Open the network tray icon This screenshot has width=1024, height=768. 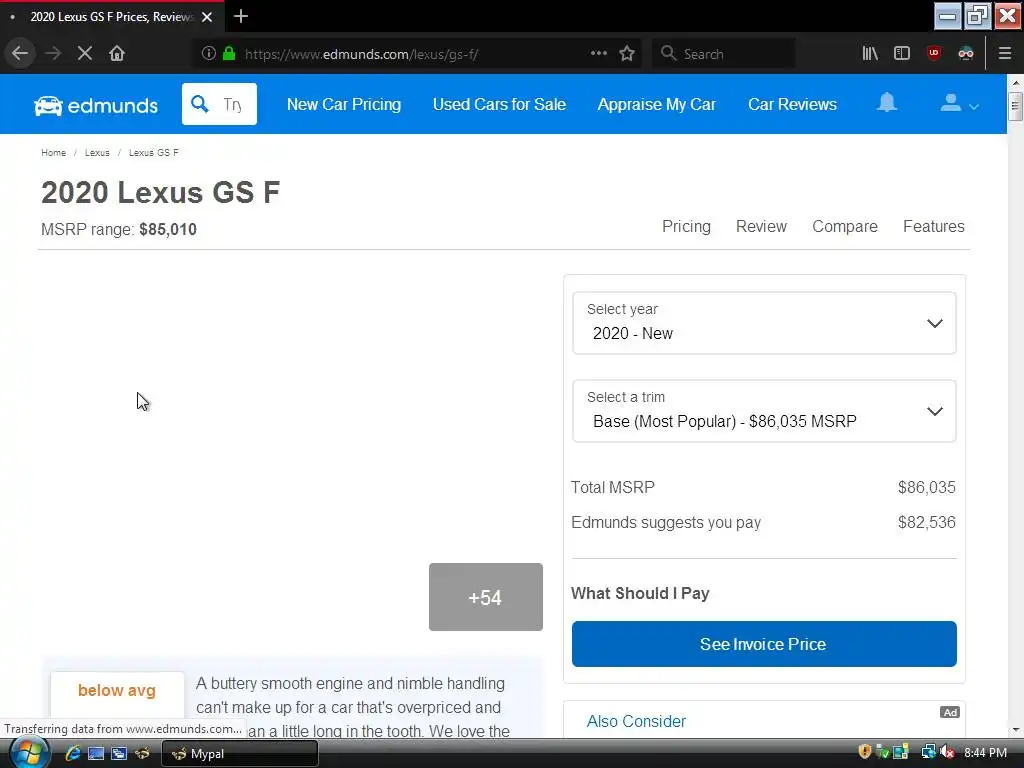pyautogui.click(x=928, y=752)
